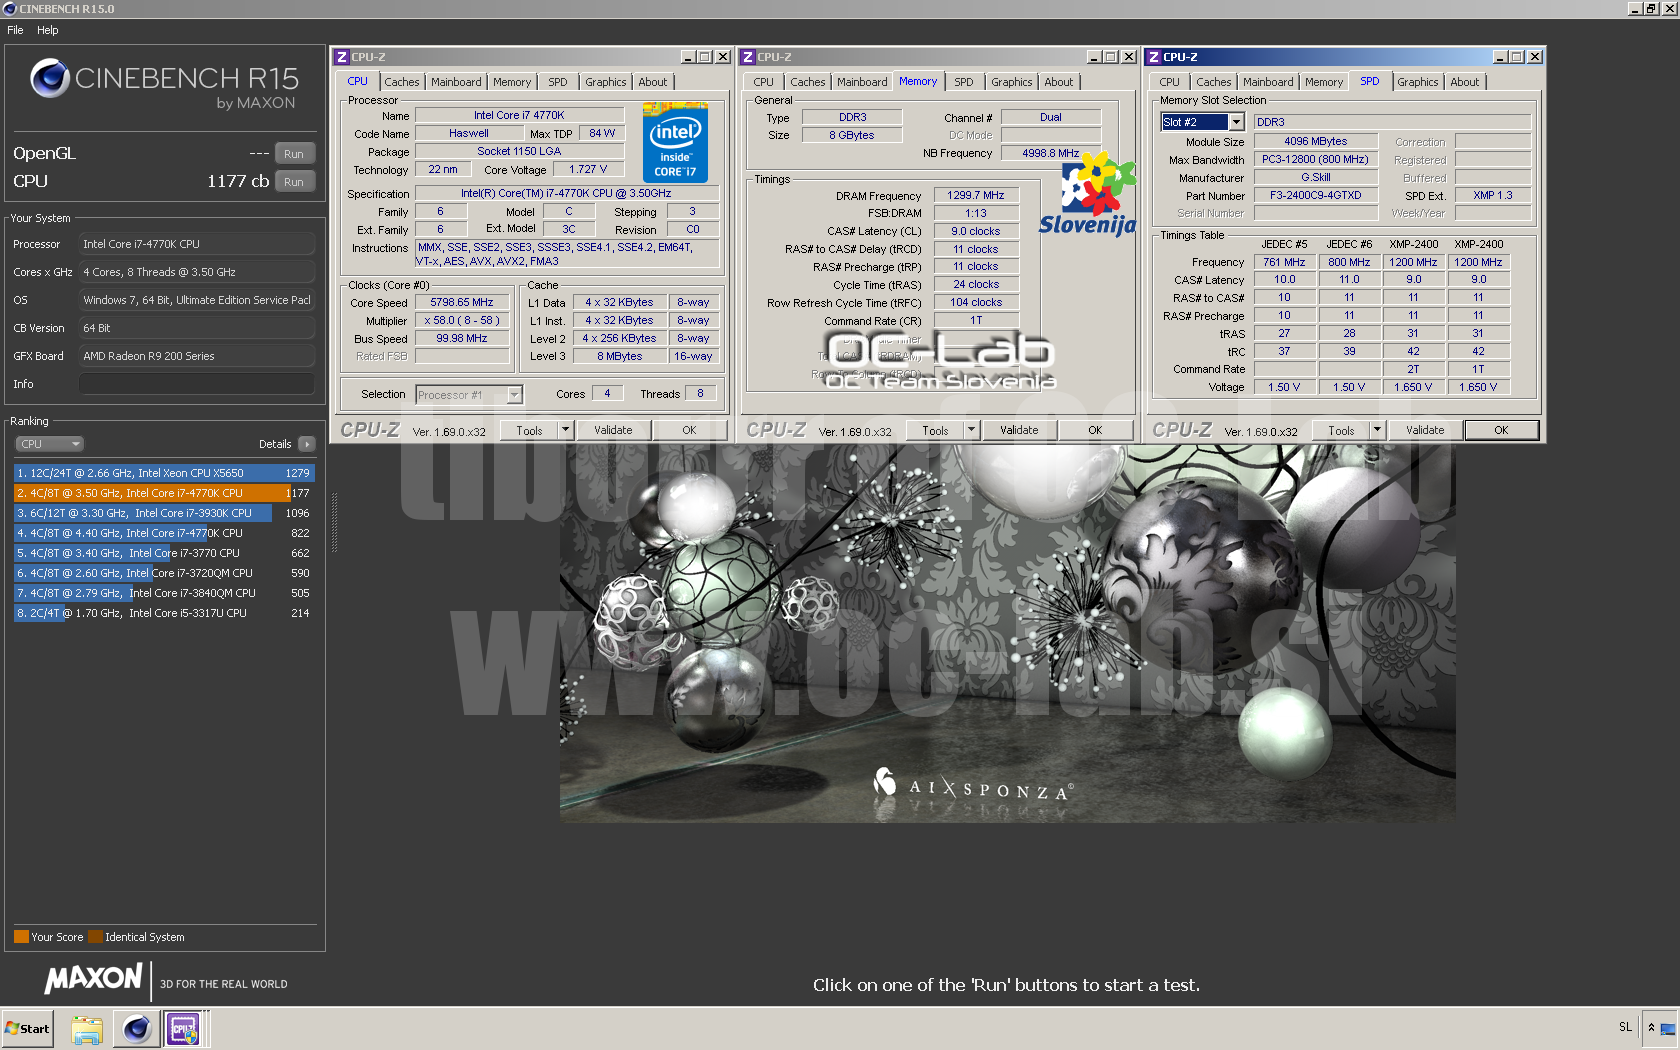Select SPD tab in Memory CPU-Z window

pyautogui.click(x=963, y=82)
